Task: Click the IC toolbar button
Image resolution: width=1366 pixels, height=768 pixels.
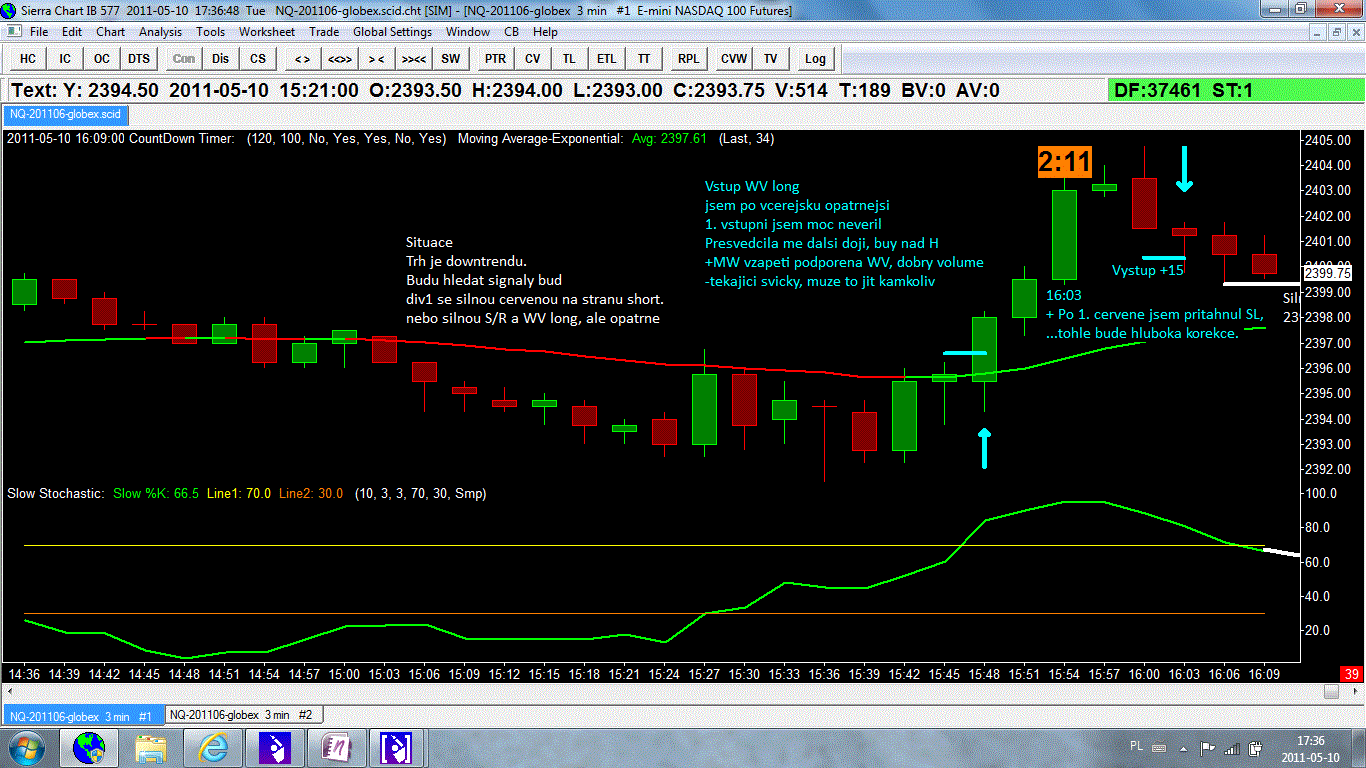Action: click(65, 58)
